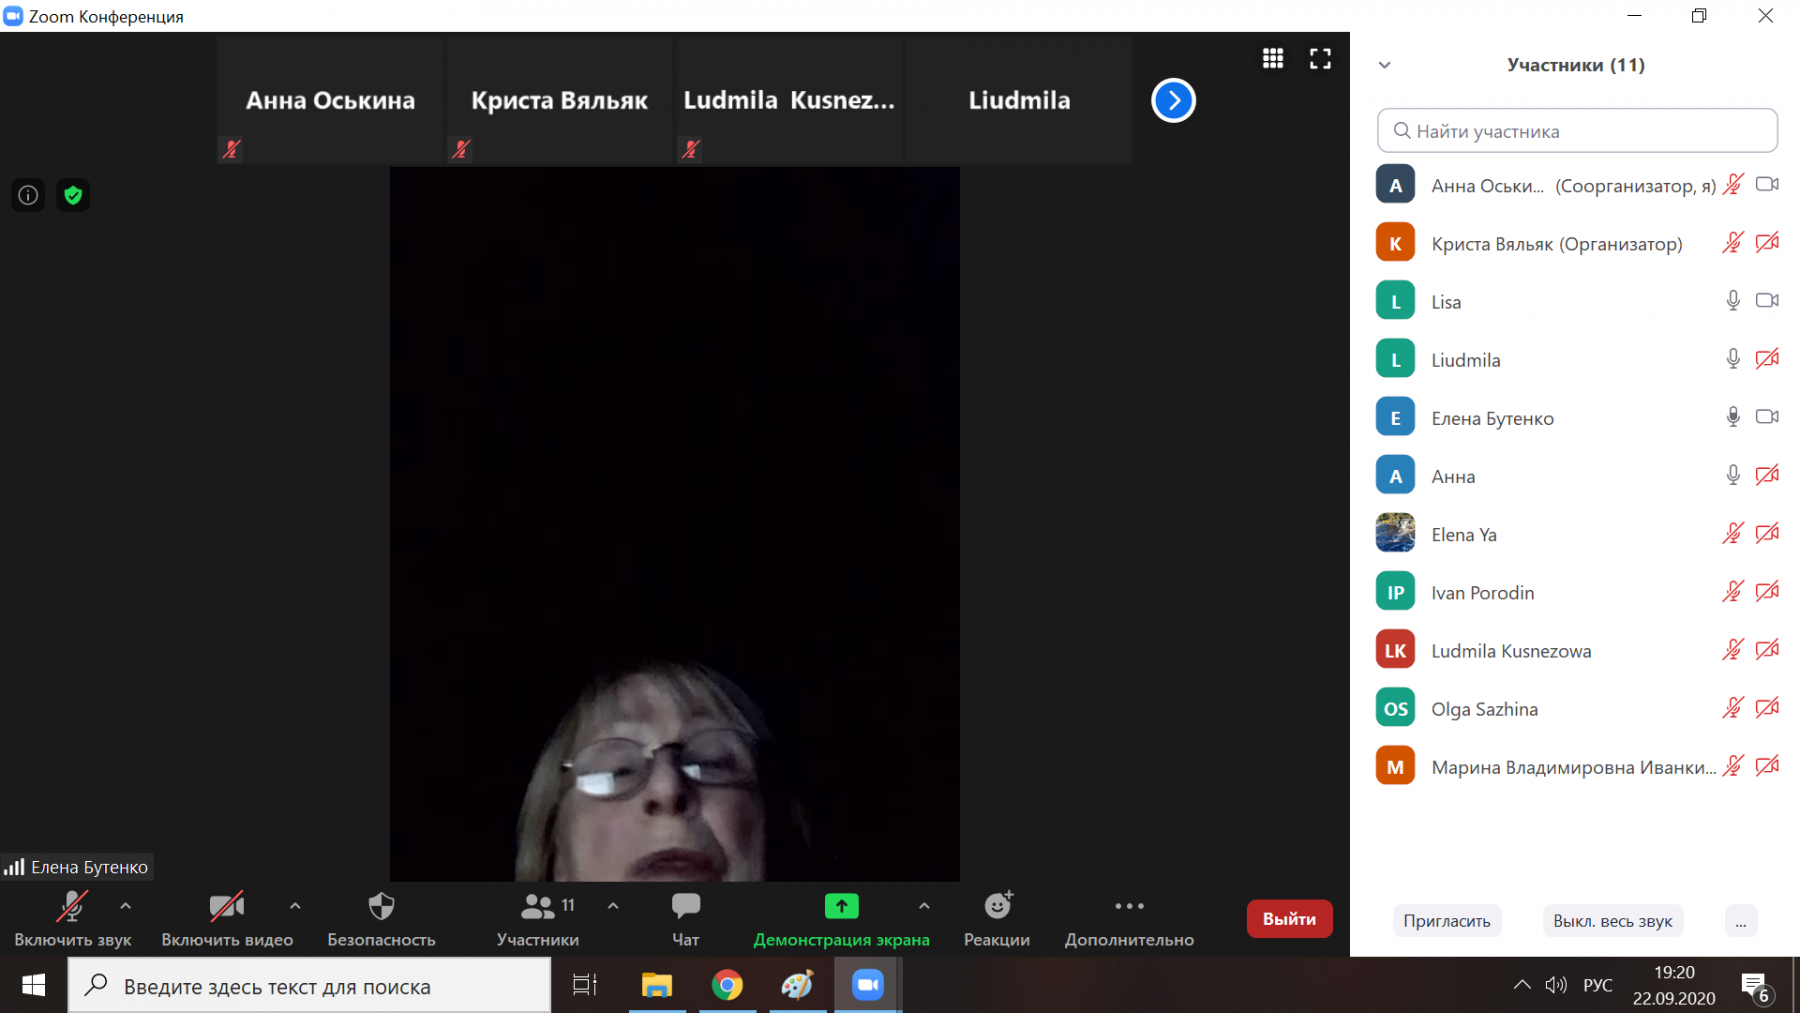
Task: Toggle the Участники panel
Action: [x=538, y=919]
